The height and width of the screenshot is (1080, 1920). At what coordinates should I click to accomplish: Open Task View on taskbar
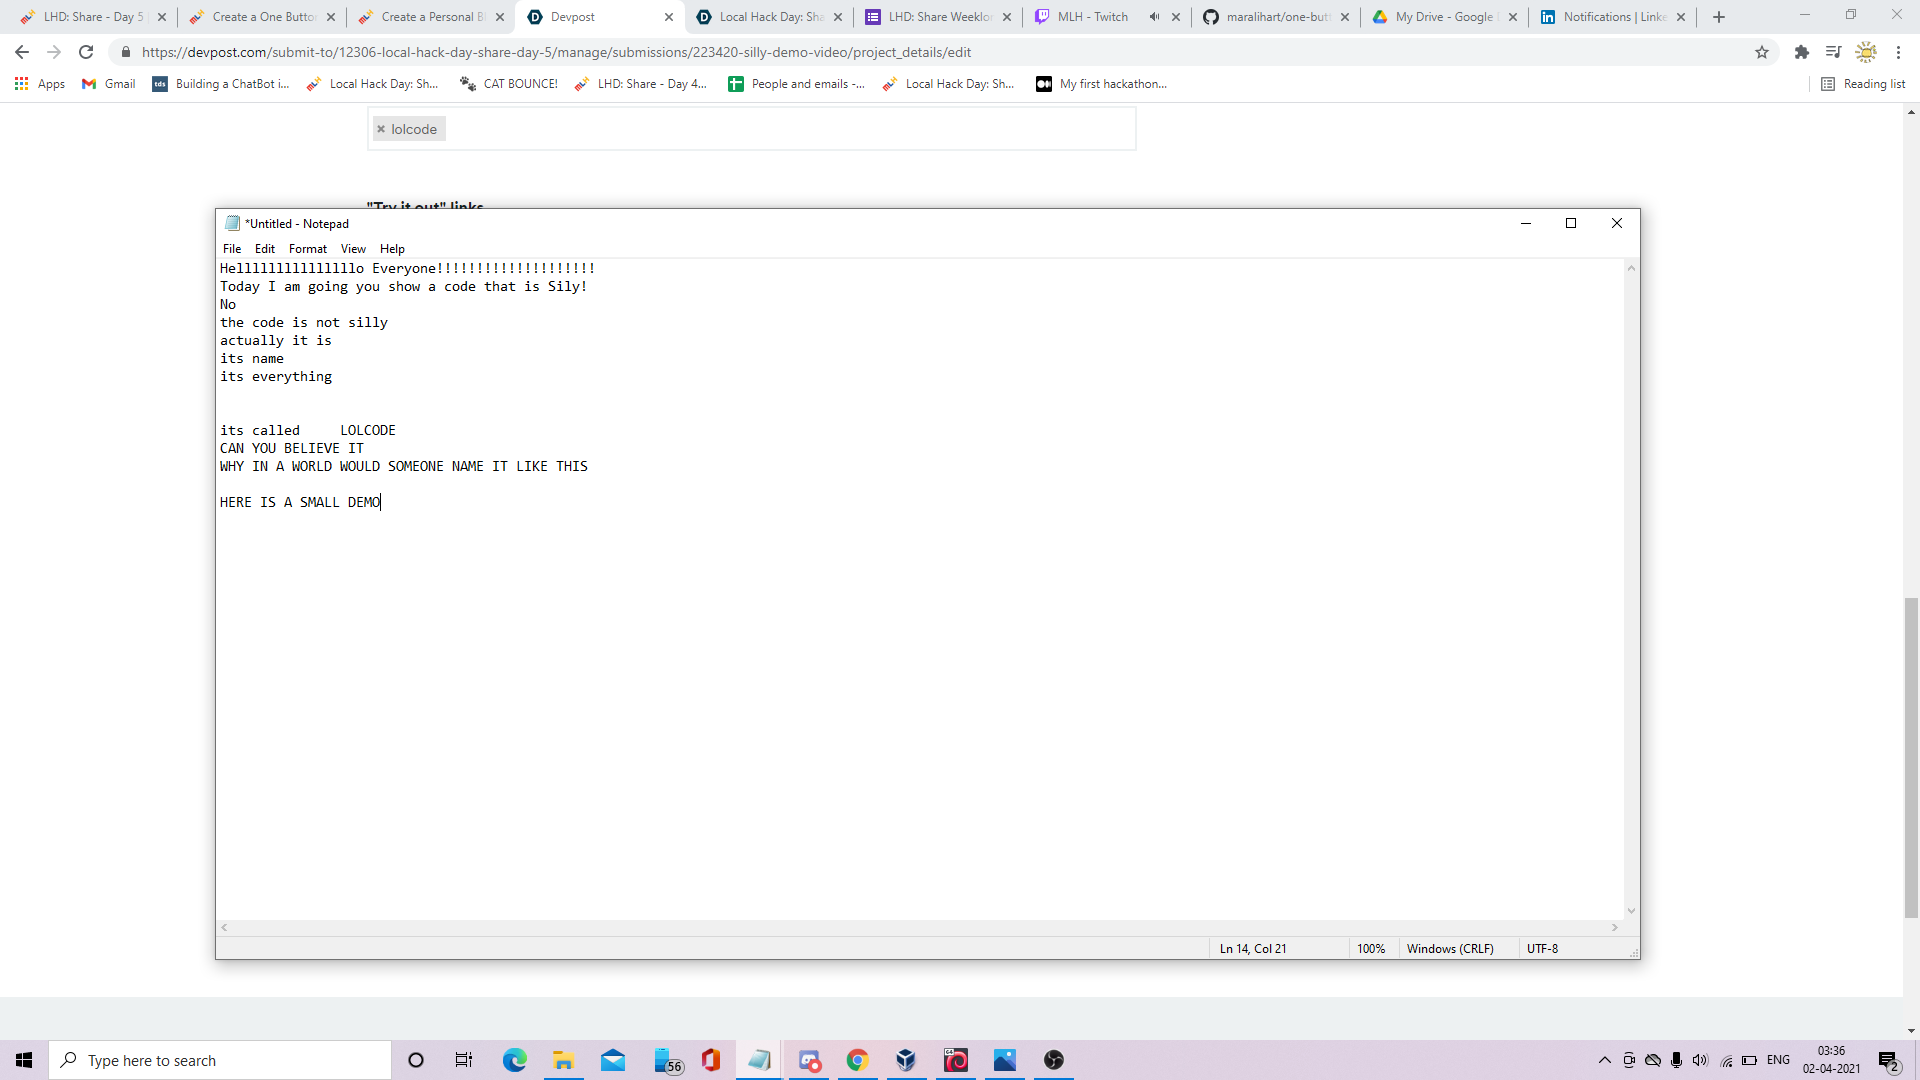pos(464,1060)
